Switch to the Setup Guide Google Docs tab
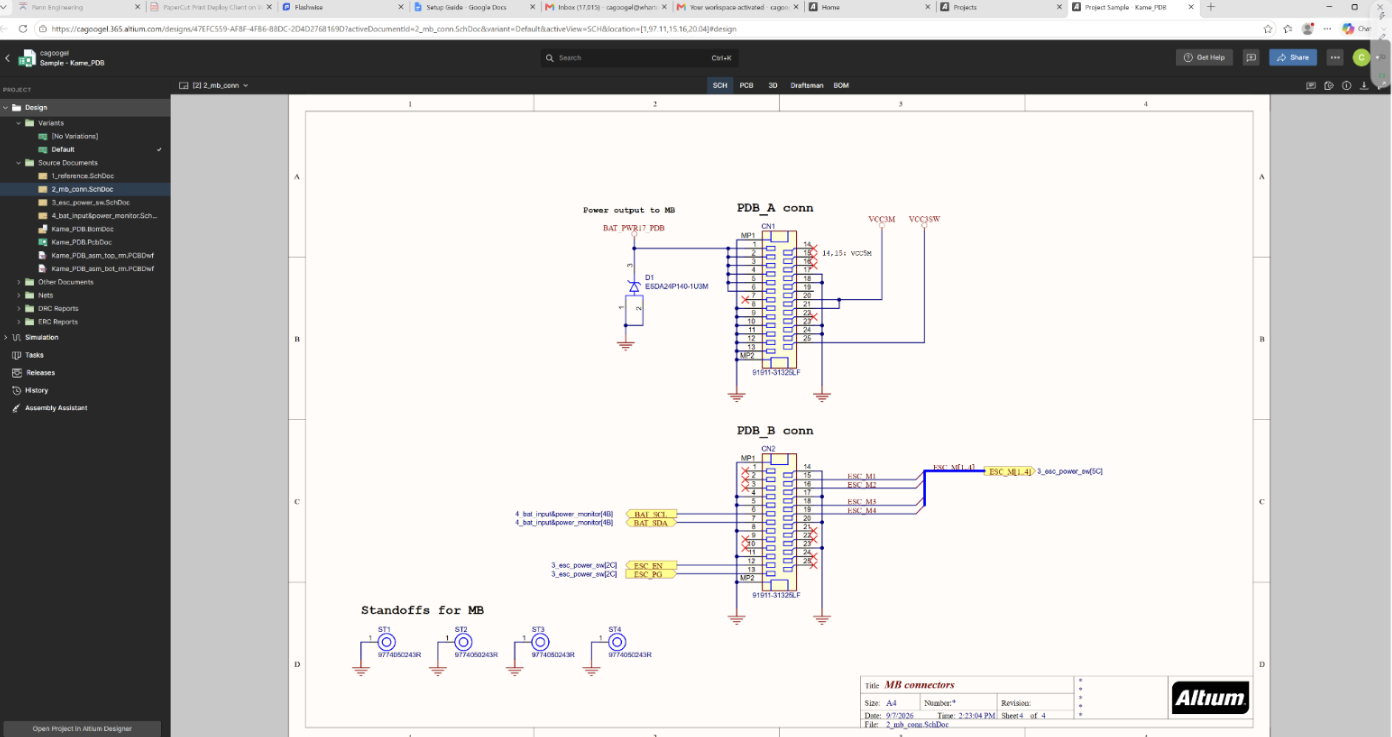 (465, 7)
